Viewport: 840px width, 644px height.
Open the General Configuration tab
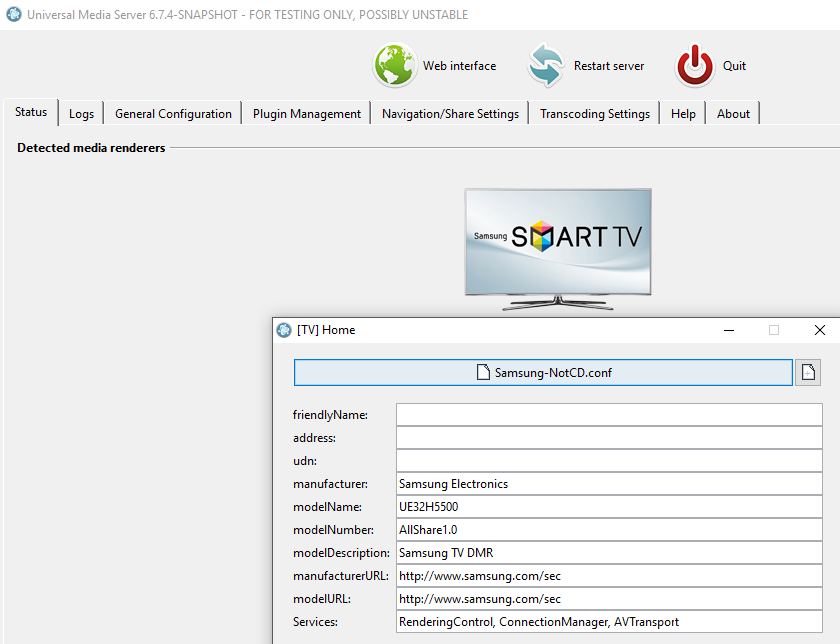tap(173, 114)
